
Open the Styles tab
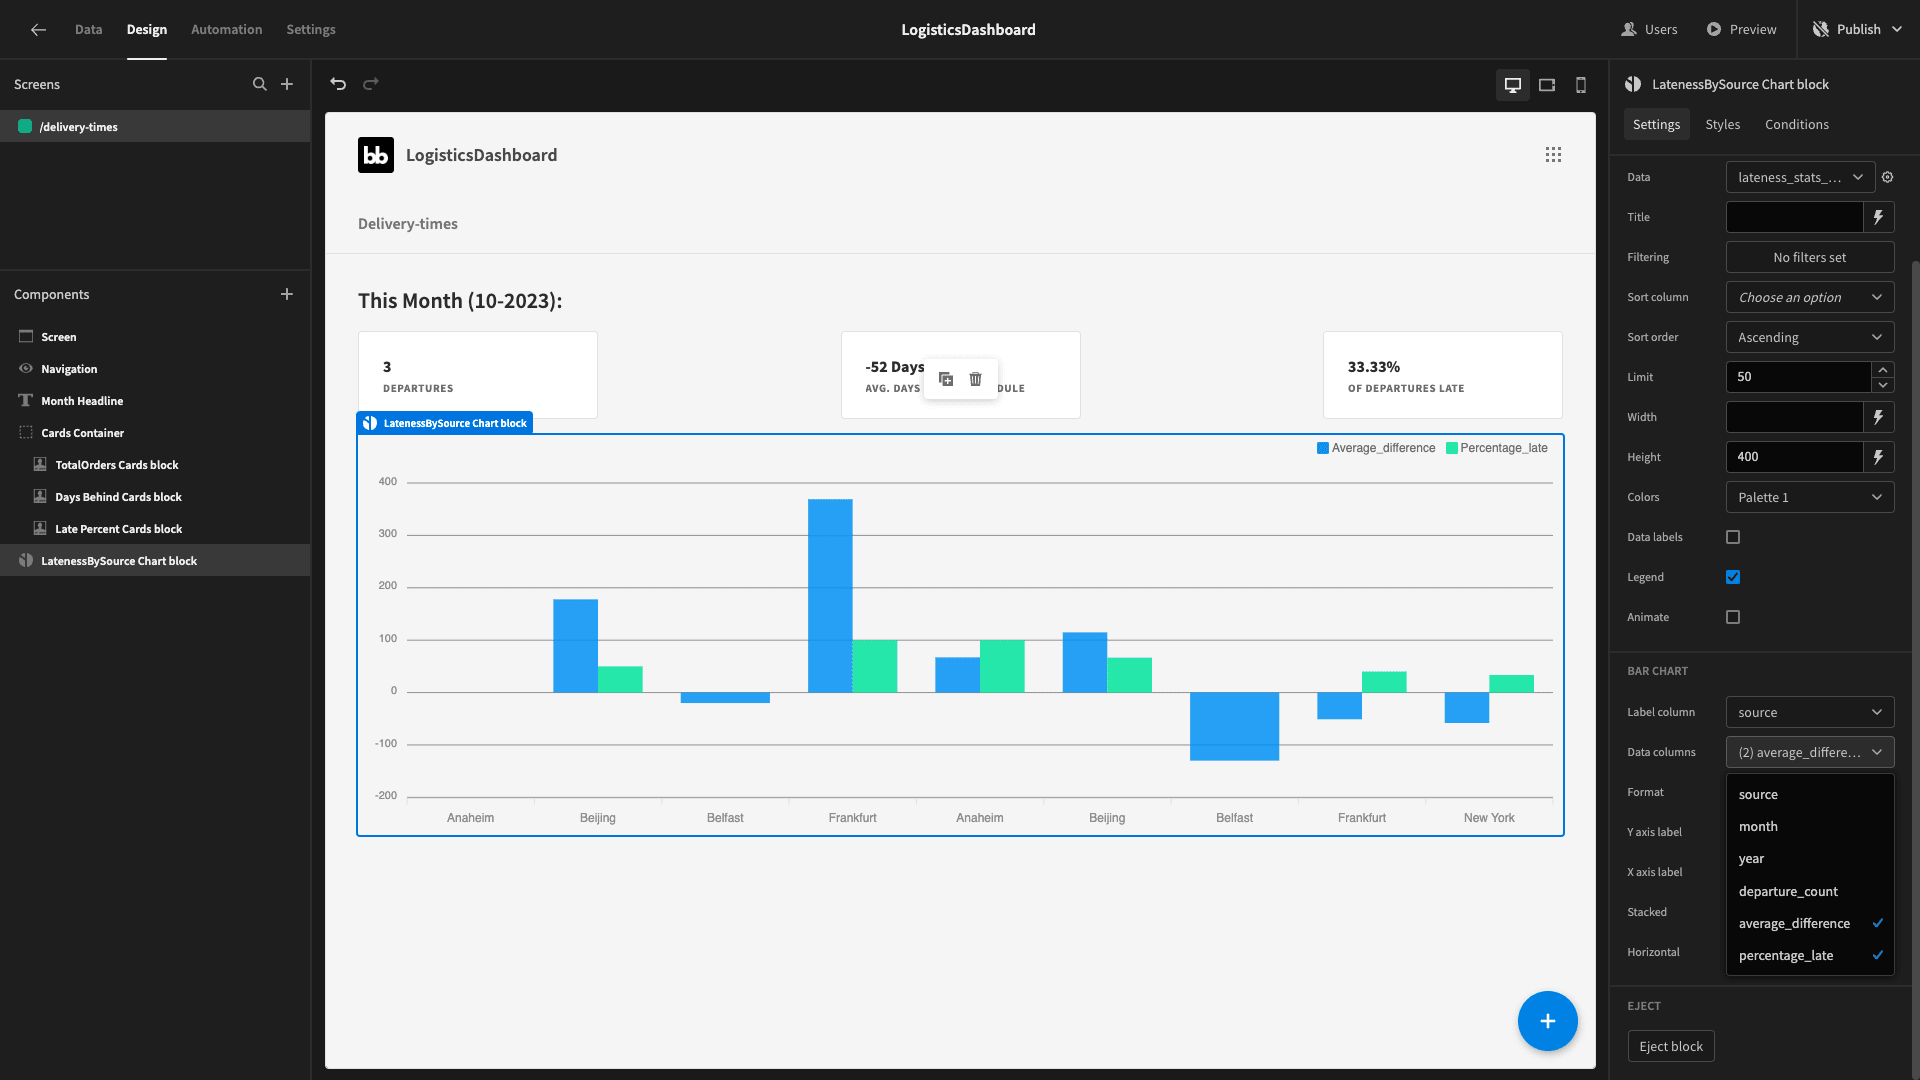point(1722,124)
